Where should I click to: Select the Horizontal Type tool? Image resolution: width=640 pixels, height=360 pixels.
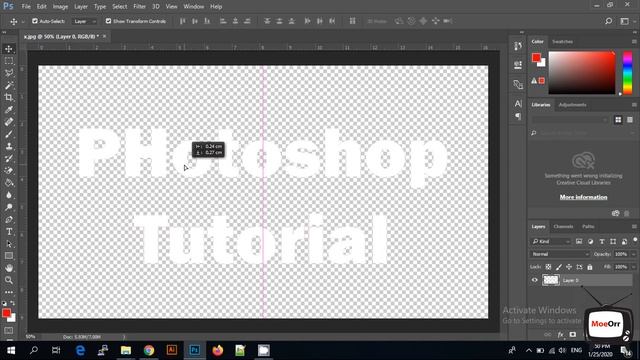(9, 232)
